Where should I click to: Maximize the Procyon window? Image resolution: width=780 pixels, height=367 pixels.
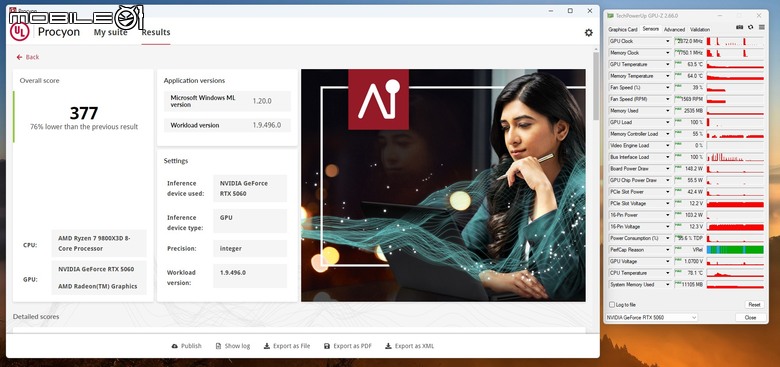tap(570, 10)
